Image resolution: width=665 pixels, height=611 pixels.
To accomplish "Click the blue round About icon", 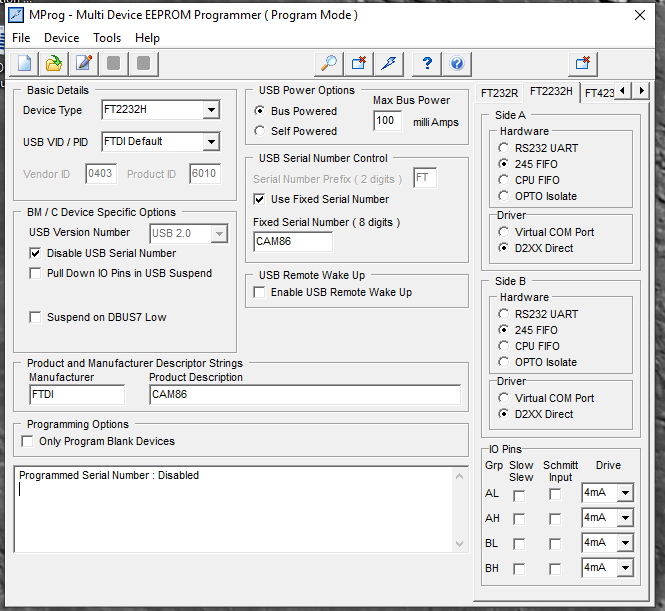I will tap(457, 64).
